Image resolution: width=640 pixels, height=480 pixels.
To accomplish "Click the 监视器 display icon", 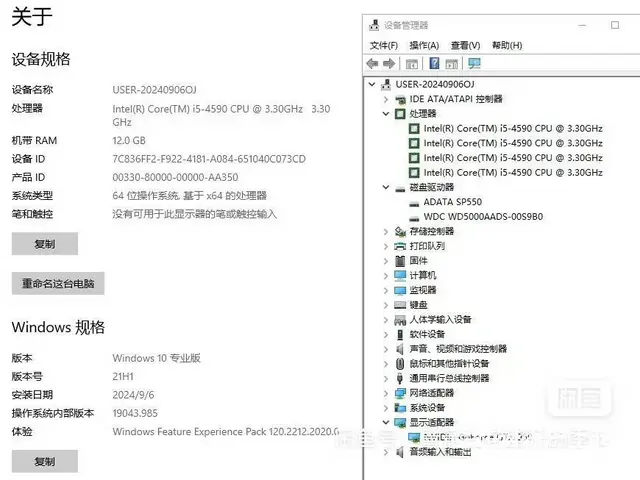I will [400, 290].
